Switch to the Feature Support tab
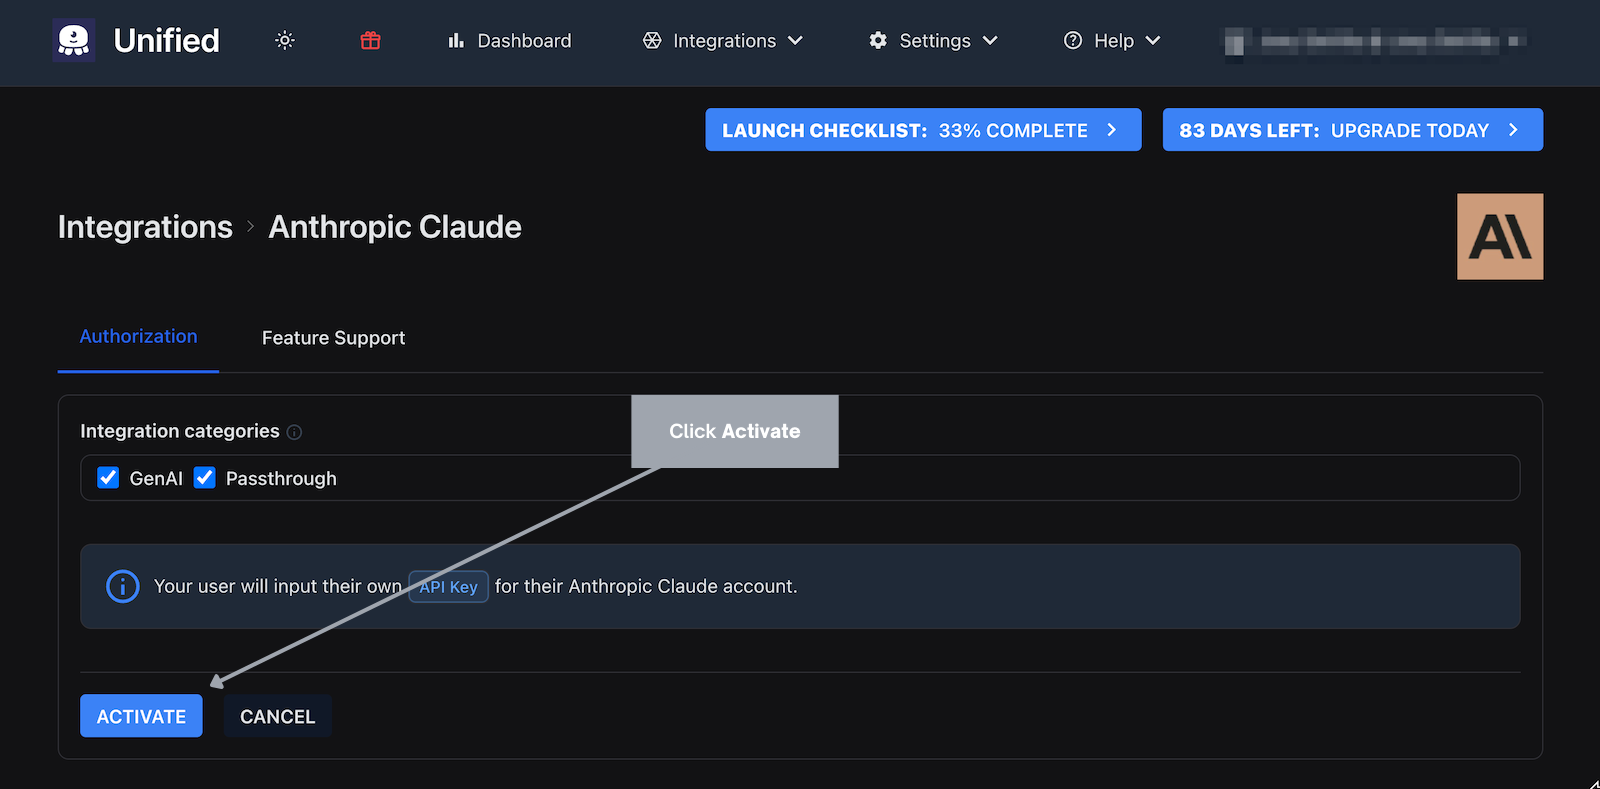This screenshot has width=1600, height=789. 333,338
